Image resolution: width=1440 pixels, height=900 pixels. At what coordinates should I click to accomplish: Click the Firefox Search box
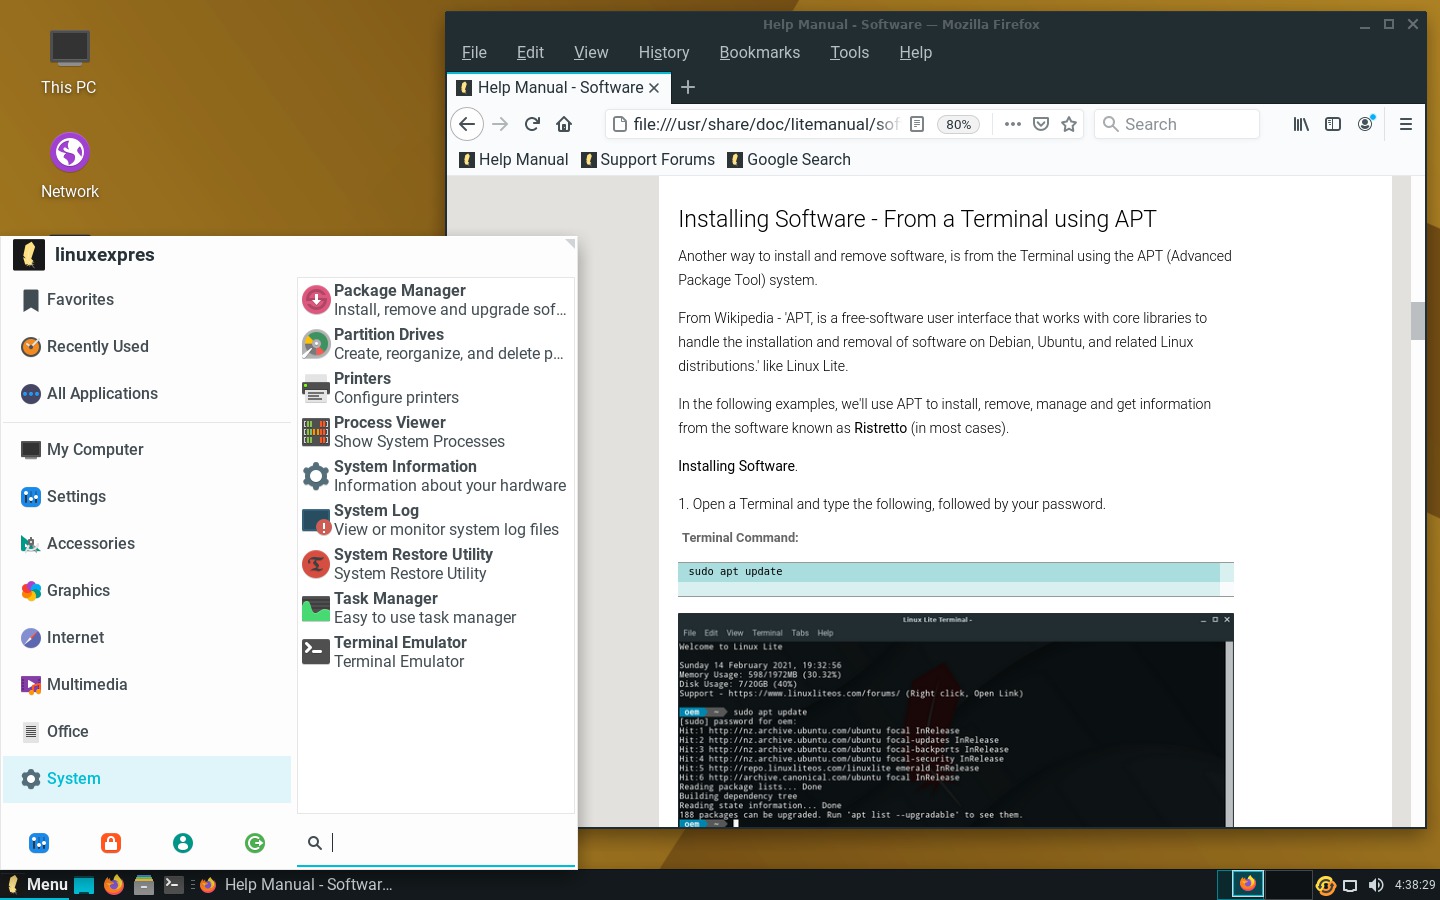coord(1177,124)
